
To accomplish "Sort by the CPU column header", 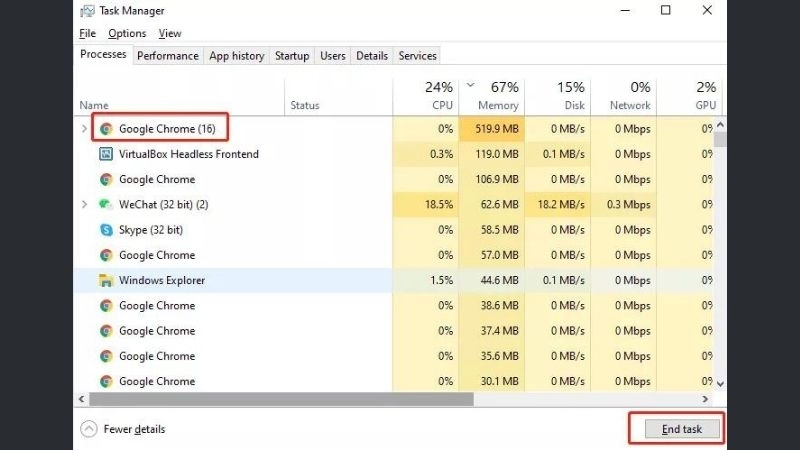I will [x=426, y=97].
